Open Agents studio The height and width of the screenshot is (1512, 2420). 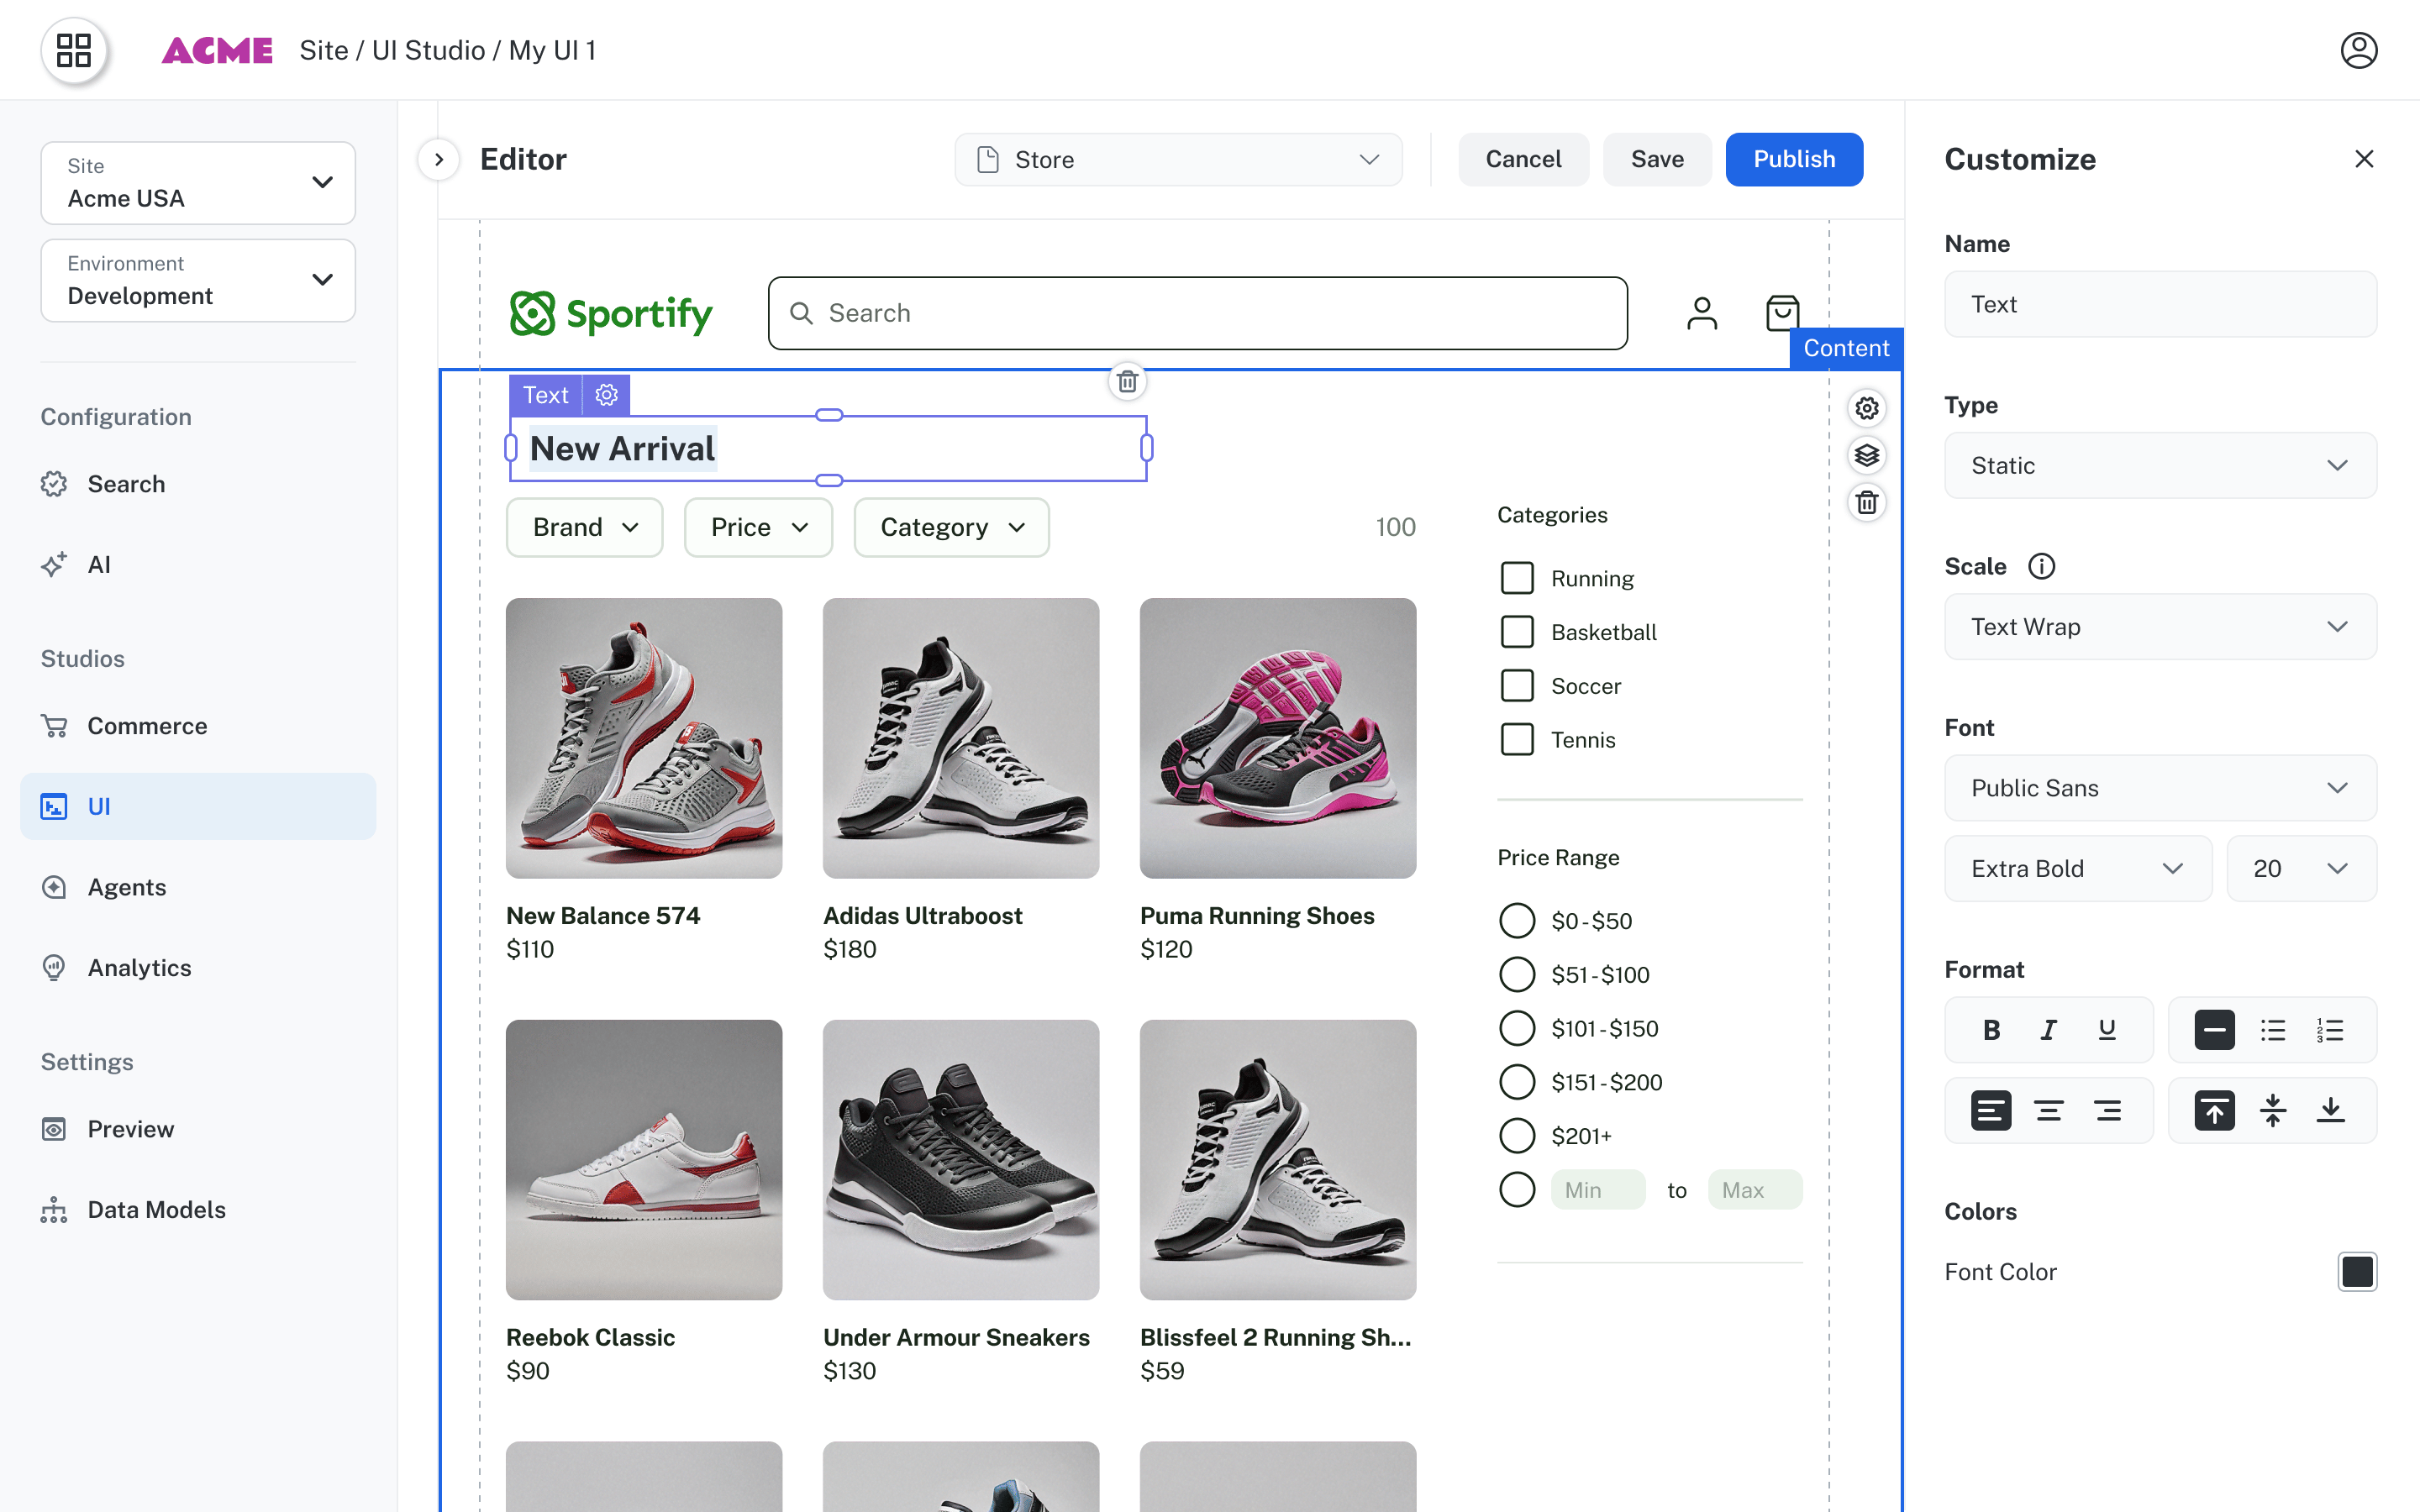(x=198, y=887)
